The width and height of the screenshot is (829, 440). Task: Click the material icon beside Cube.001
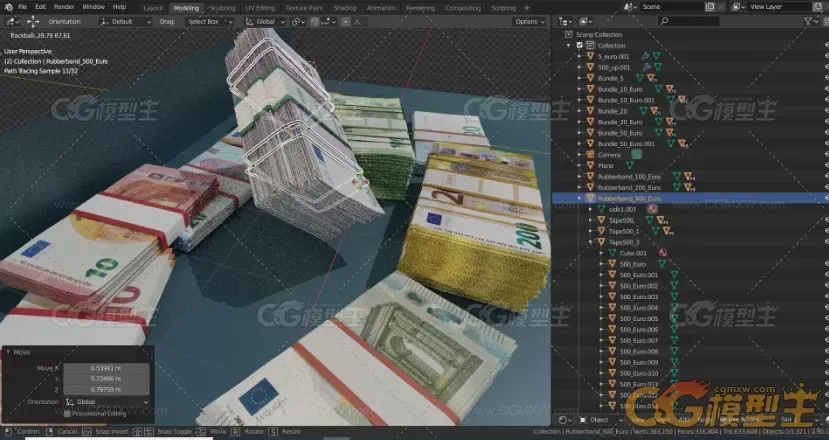point(662,253)
